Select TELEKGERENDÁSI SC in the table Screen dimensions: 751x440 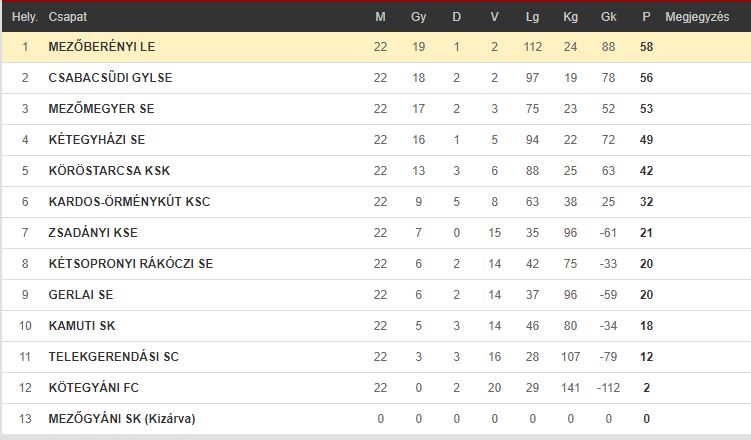pos(113,357)
